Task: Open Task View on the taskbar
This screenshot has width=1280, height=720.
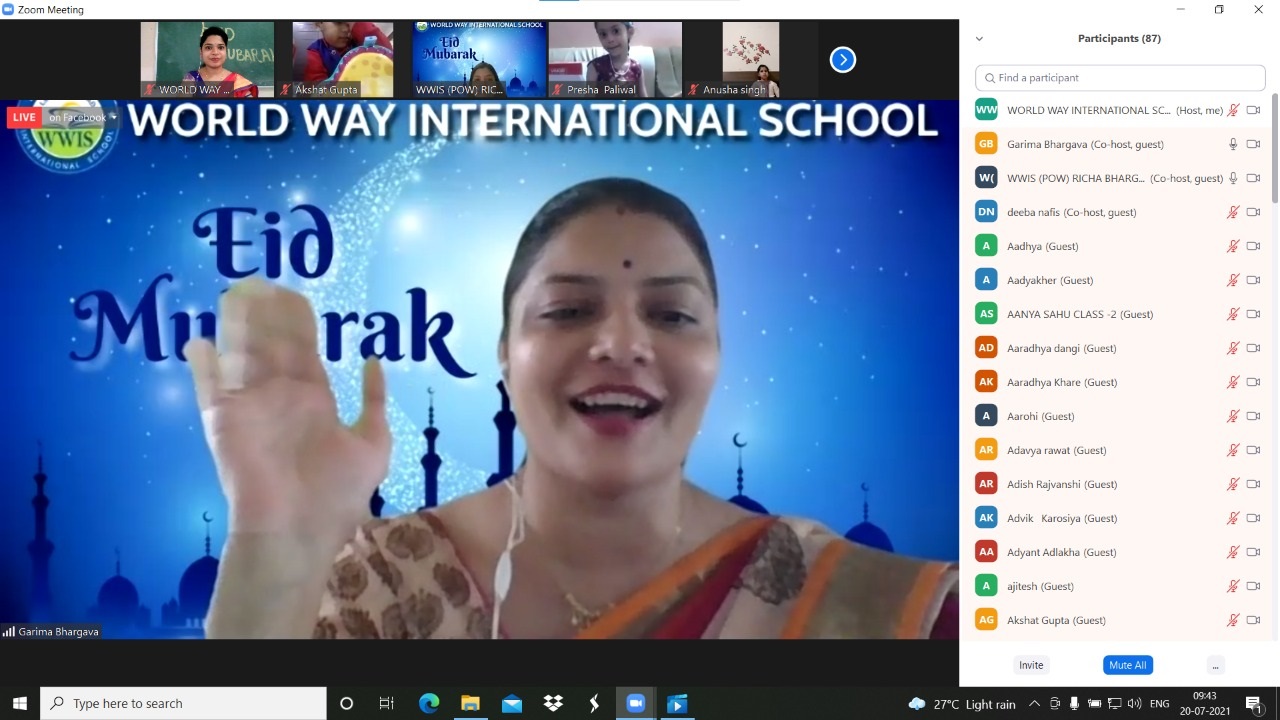Action: tap(387, 704)
